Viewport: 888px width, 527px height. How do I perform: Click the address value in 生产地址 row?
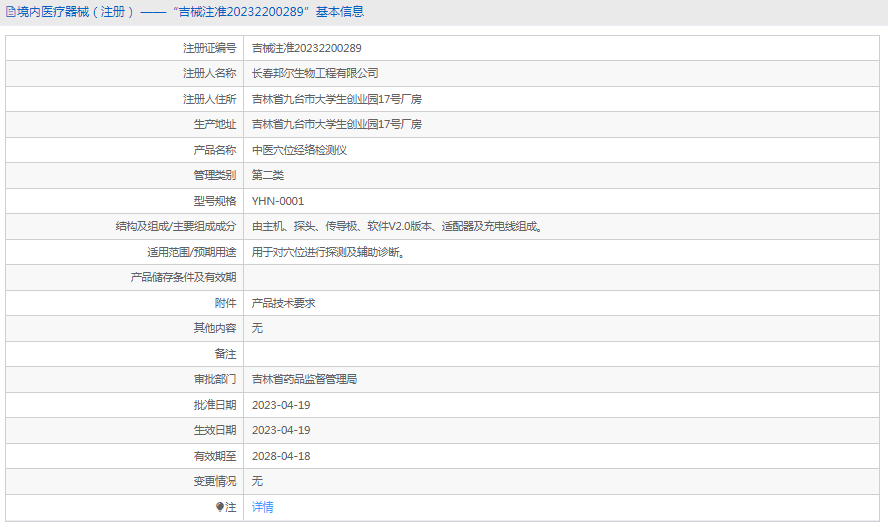(336, 125)
